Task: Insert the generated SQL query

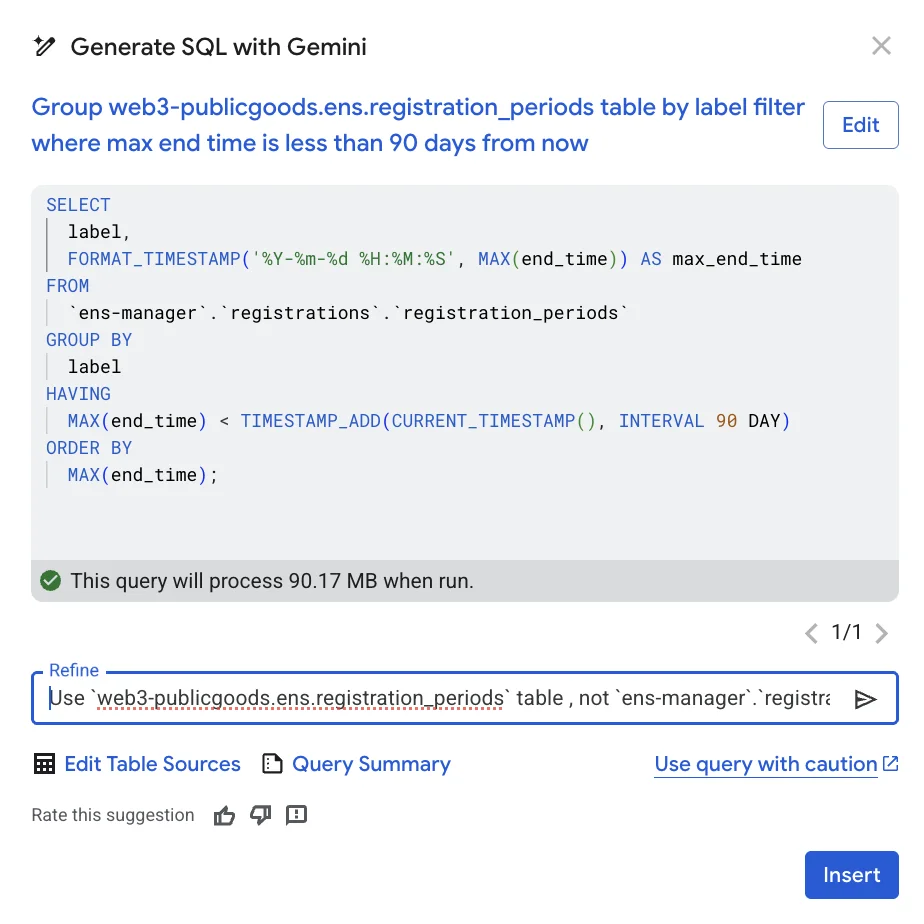Action: pos(851,874)
